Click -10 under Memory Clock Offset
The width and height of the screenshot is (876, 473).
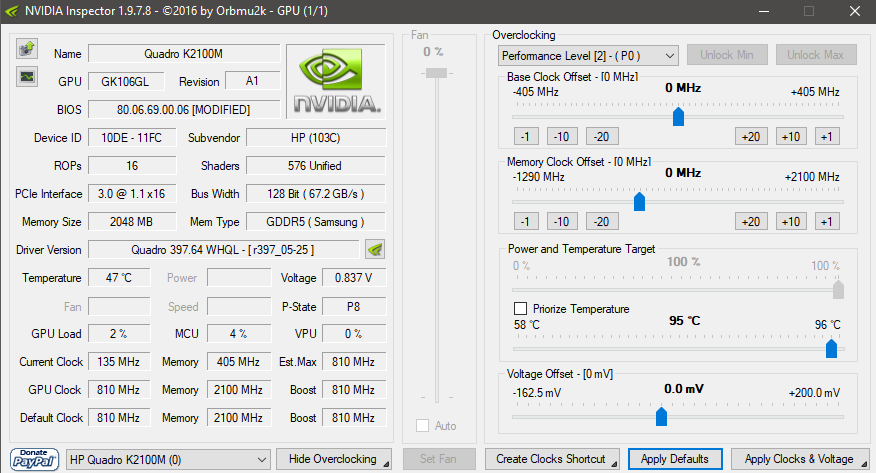click(x=561, y=221)
